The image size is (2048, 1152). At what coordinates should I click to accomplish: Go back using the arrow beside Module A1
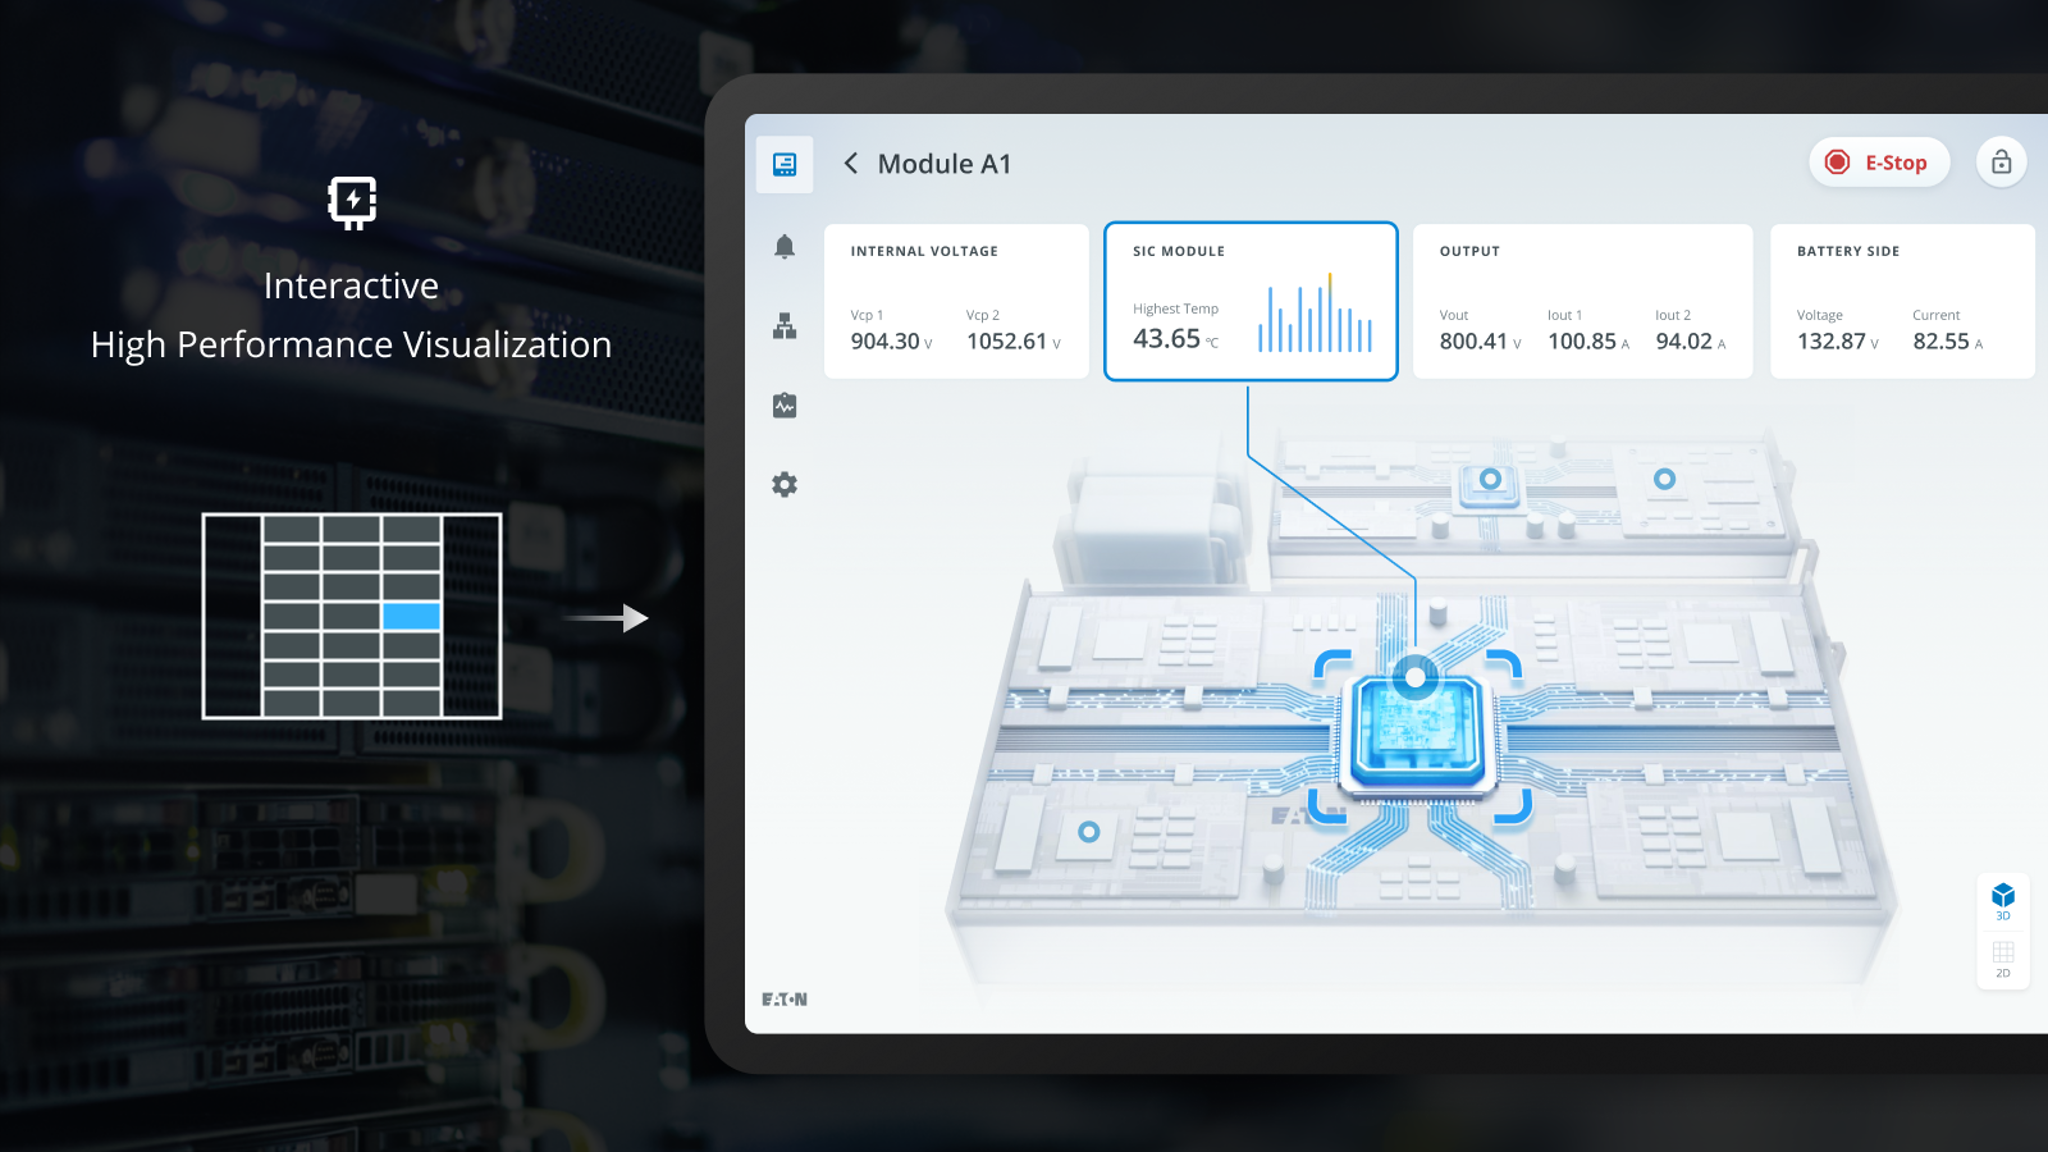(x=851, y=163)
